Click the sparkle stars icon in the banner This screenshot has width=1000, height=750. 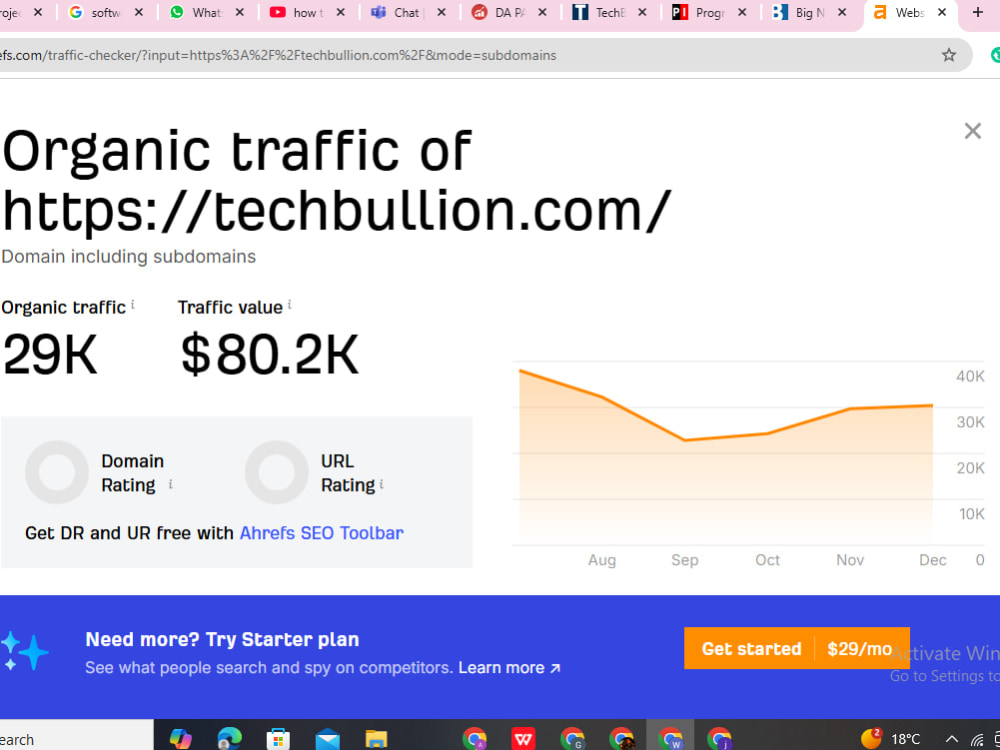pos(24,651)
